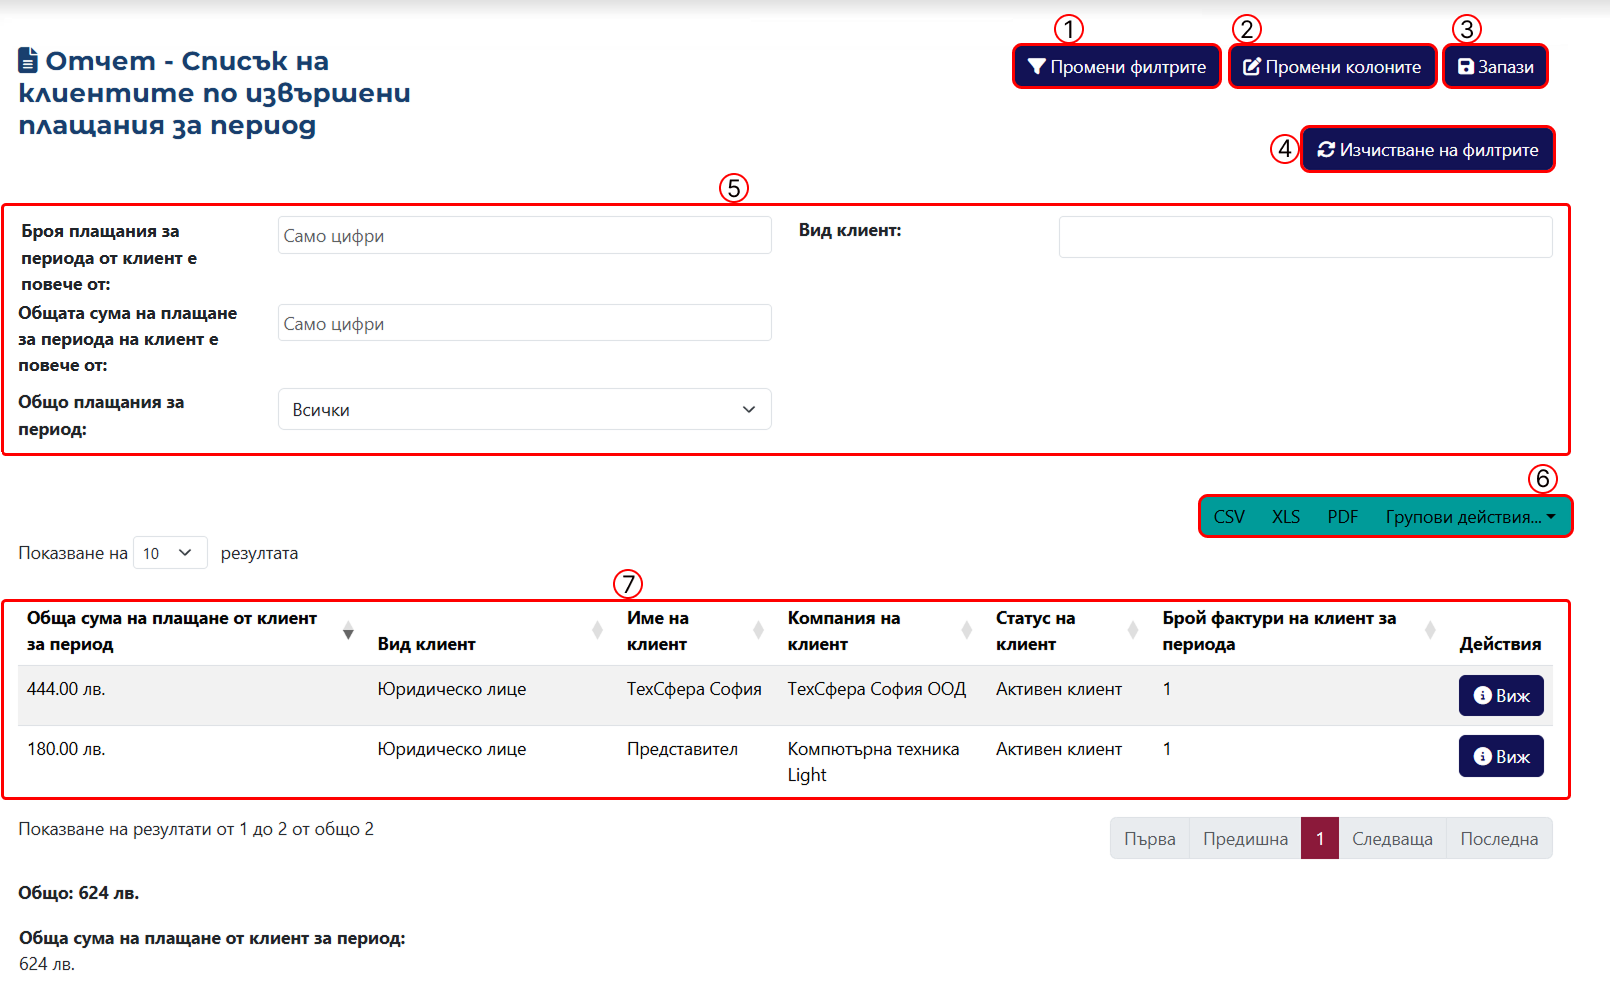Viewport: 1610px width, 988px height.
Task: Click 'Показване на резултати от 1 до 2' text
Action: [x=196, y=829]
